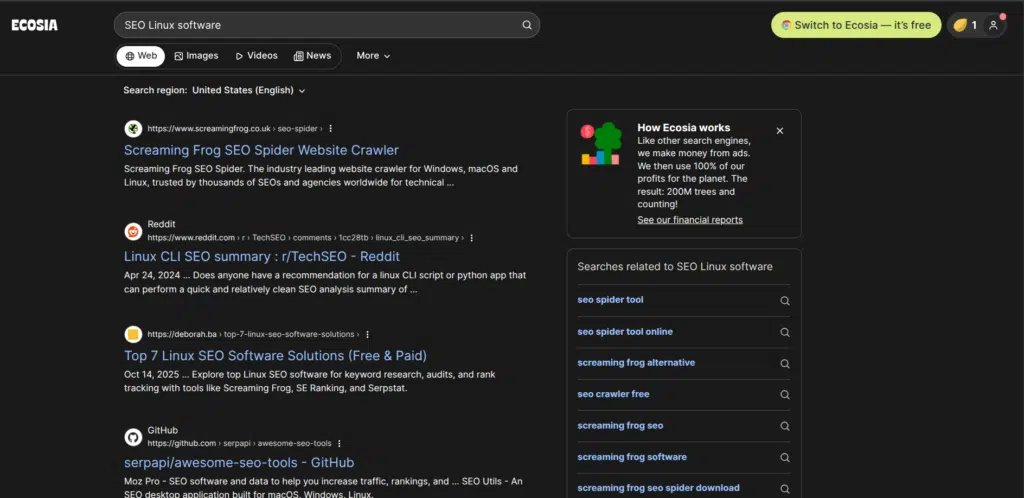Image resolution: width=1024 pixels, height=498 pixels.
Task: Click the reddit.com URL breadcrumb
Action: 306,238
